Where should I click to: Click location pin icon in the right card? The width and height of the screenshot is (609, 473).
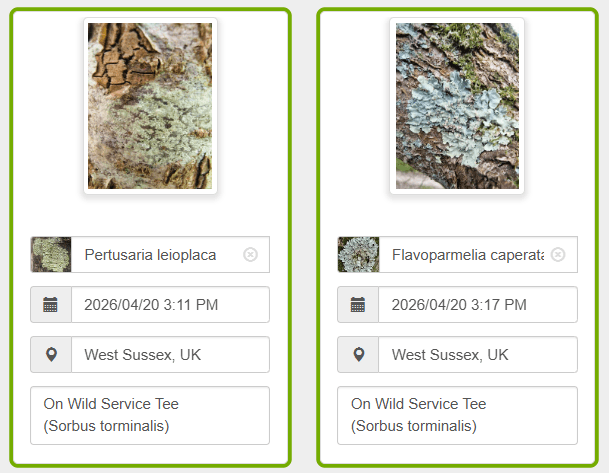point(358,355)
